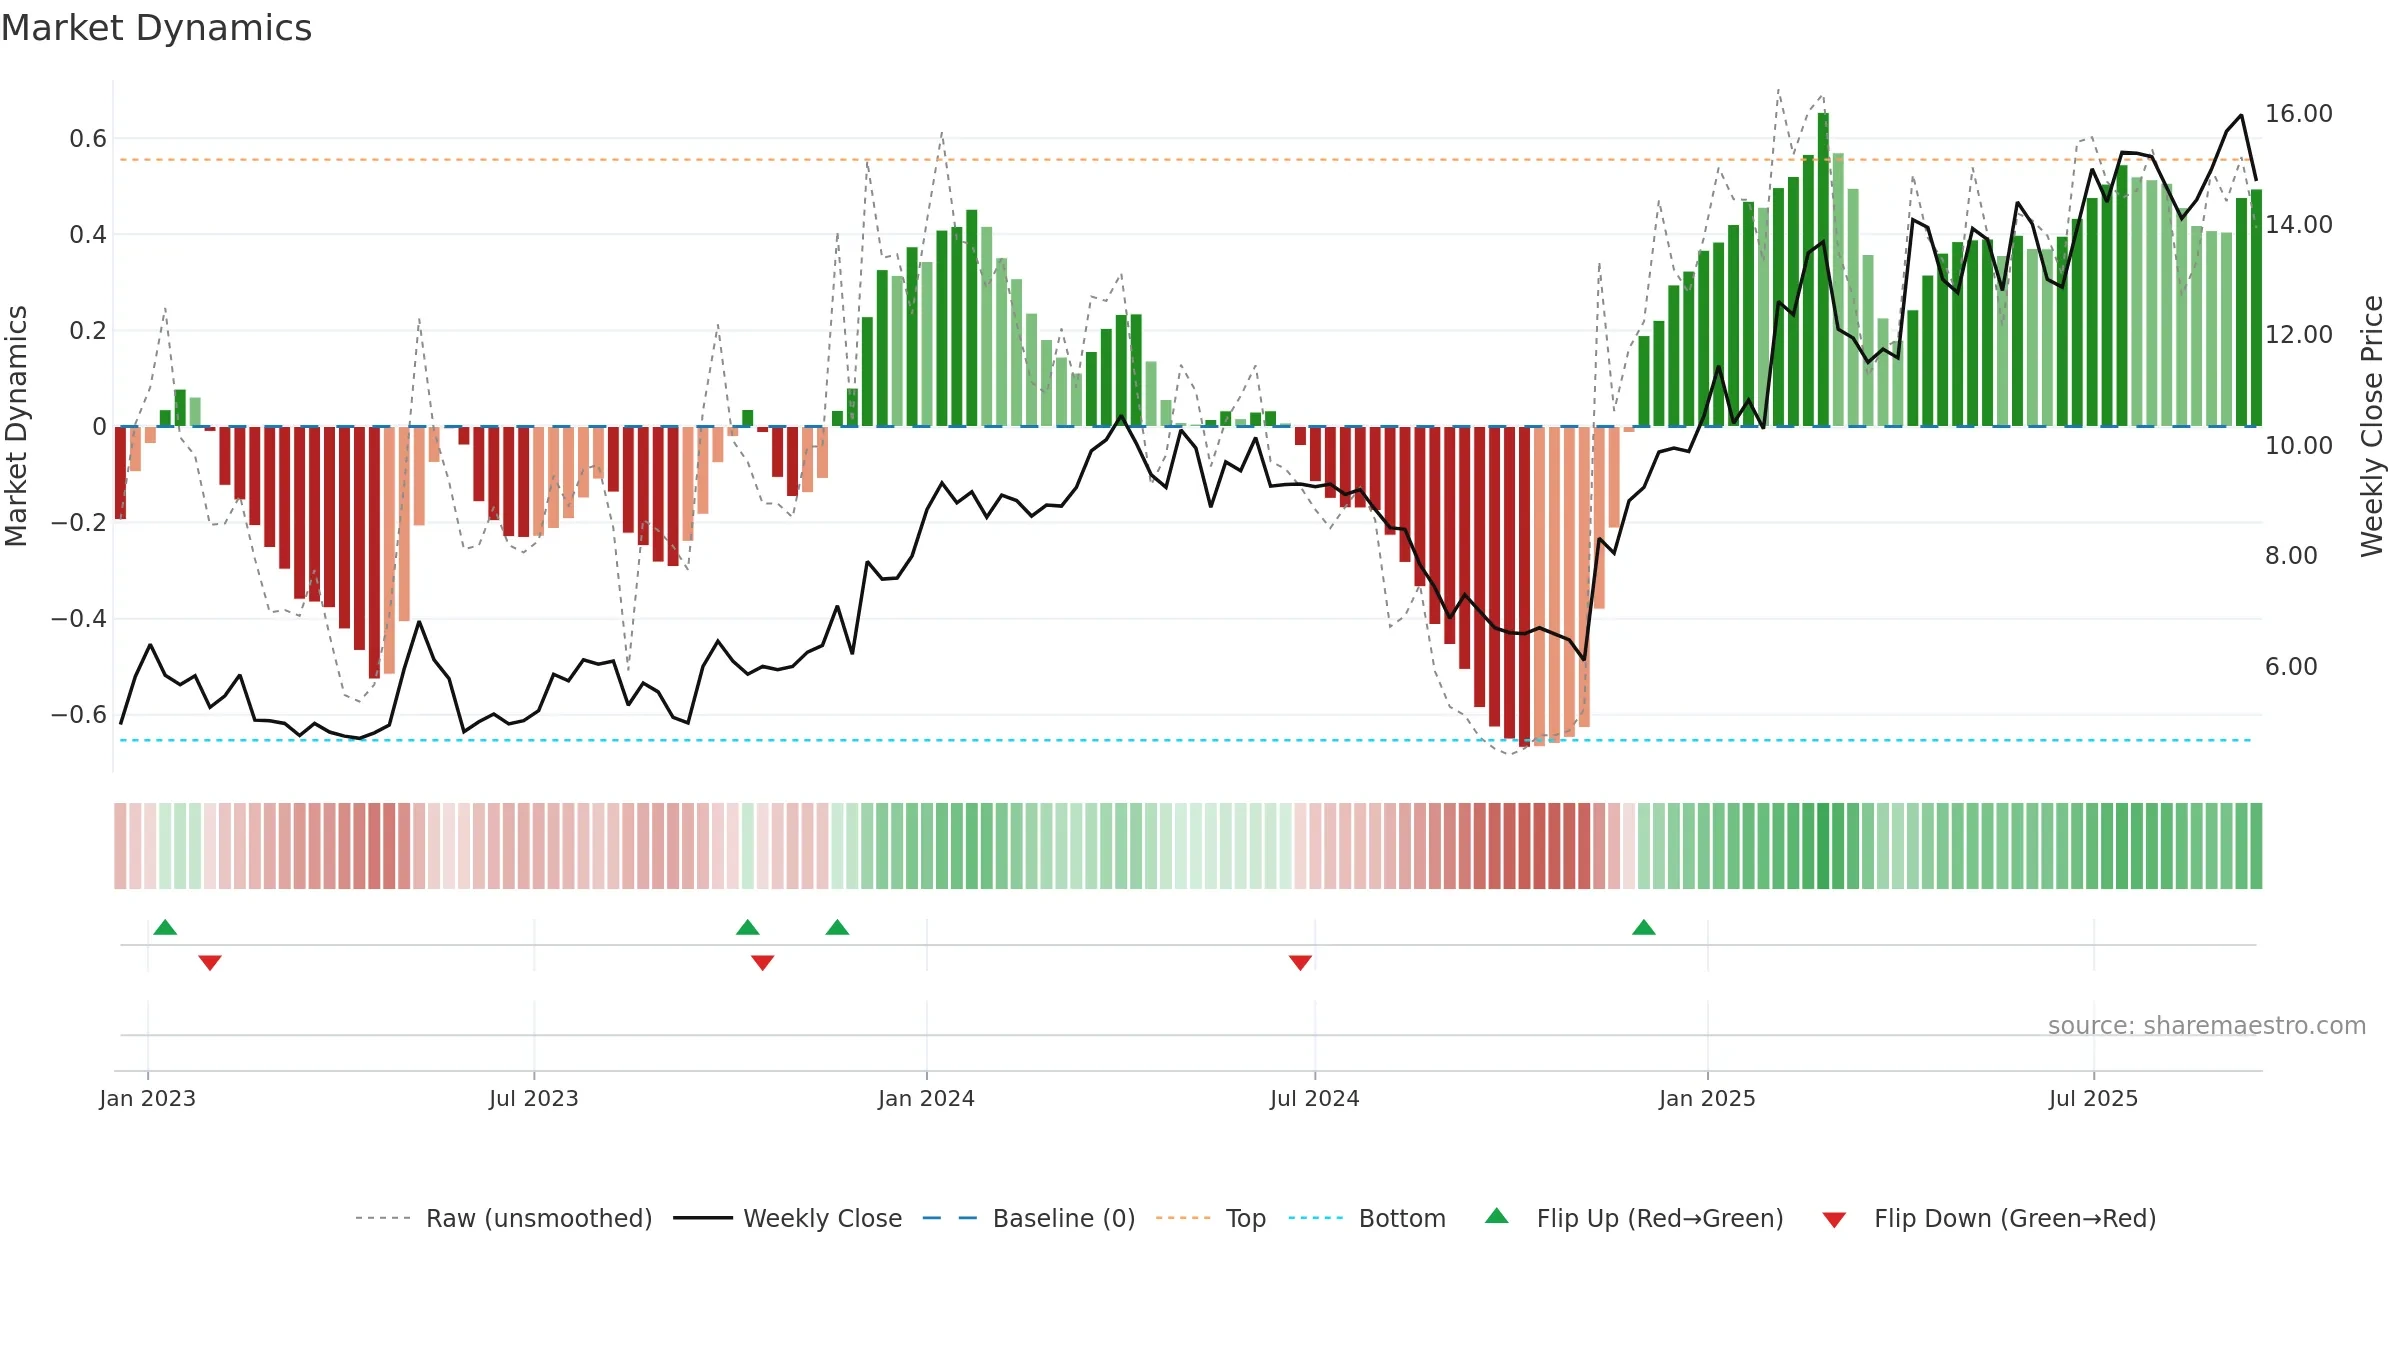Image resolution: width=2400 pixels, height=1350 pixels.
Task: Click the 0.6 left axis tick label
Action: (x=88, y=139)
